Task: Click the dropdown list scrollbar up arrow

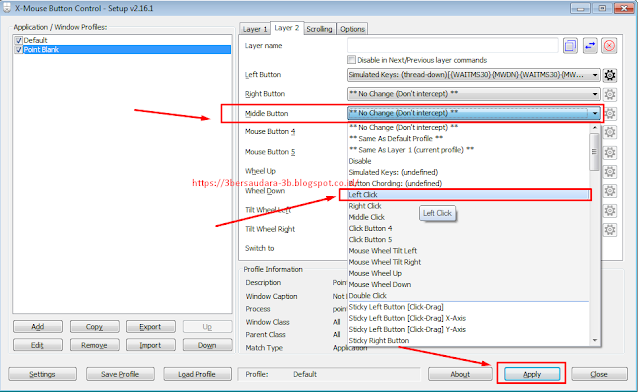Action: [595, 128]
